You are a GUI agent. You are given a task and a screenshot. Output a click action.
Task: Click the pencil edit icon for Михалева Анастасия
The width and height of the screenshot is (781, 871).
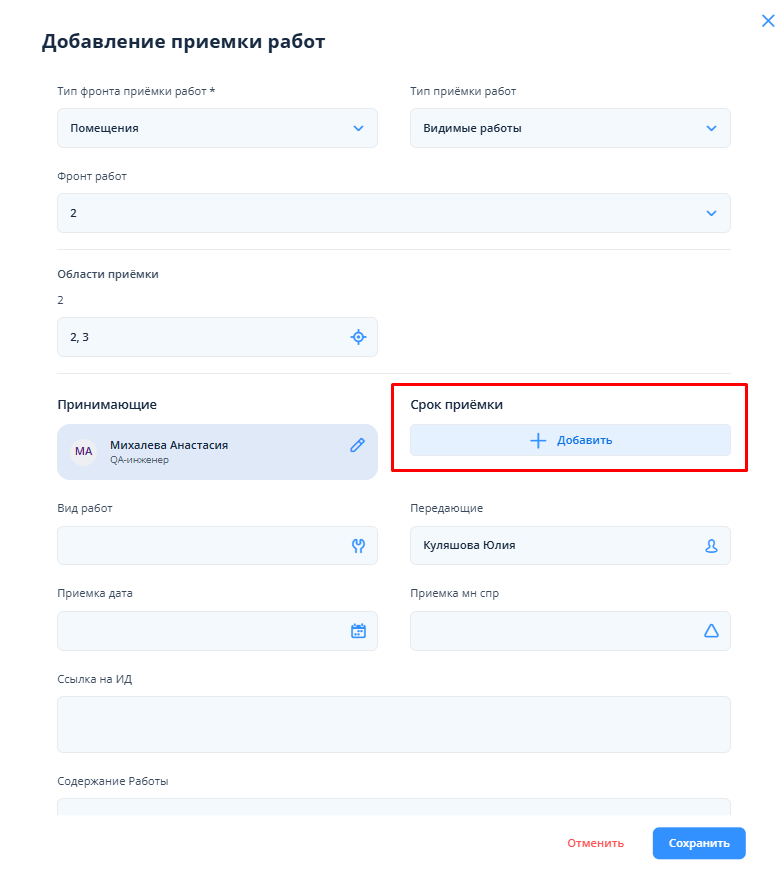(357, 446)
